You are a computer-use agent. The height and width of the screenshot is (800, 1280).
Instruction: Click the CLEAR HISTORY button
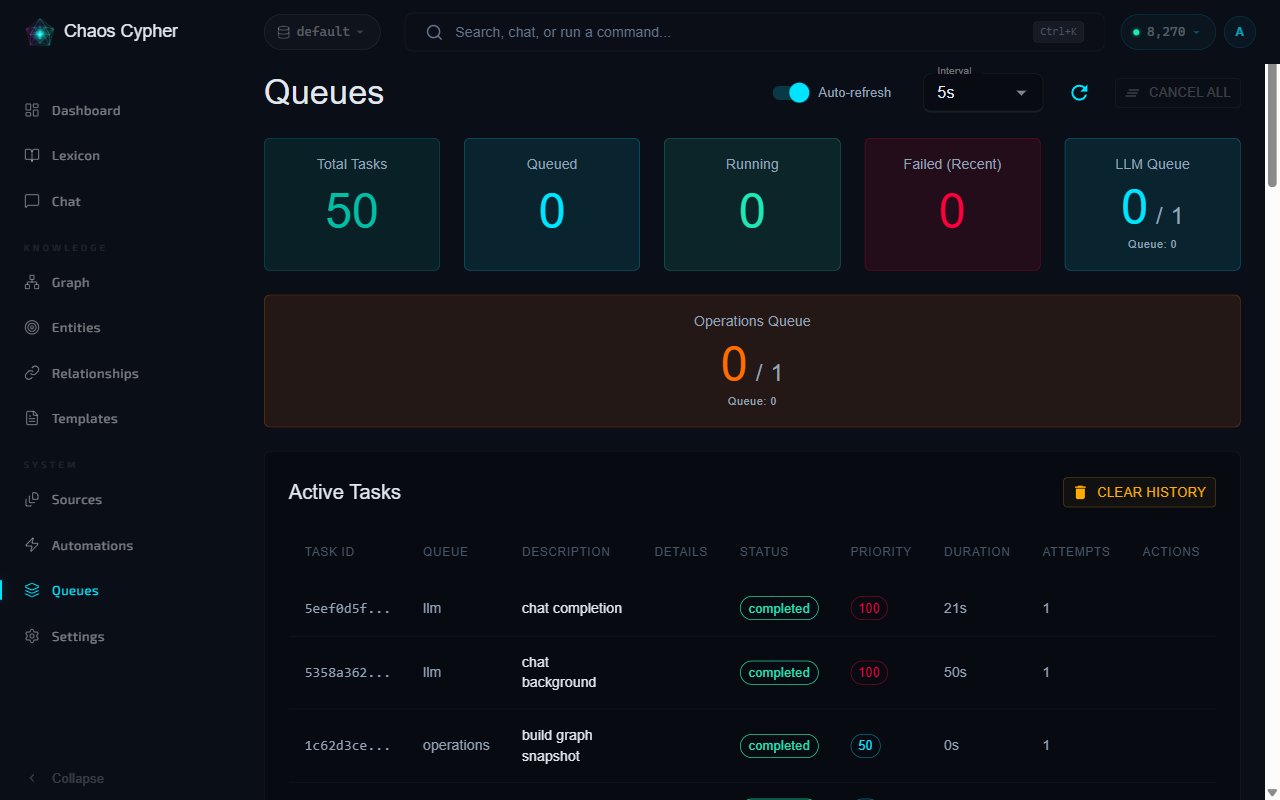pos(1139,492)
